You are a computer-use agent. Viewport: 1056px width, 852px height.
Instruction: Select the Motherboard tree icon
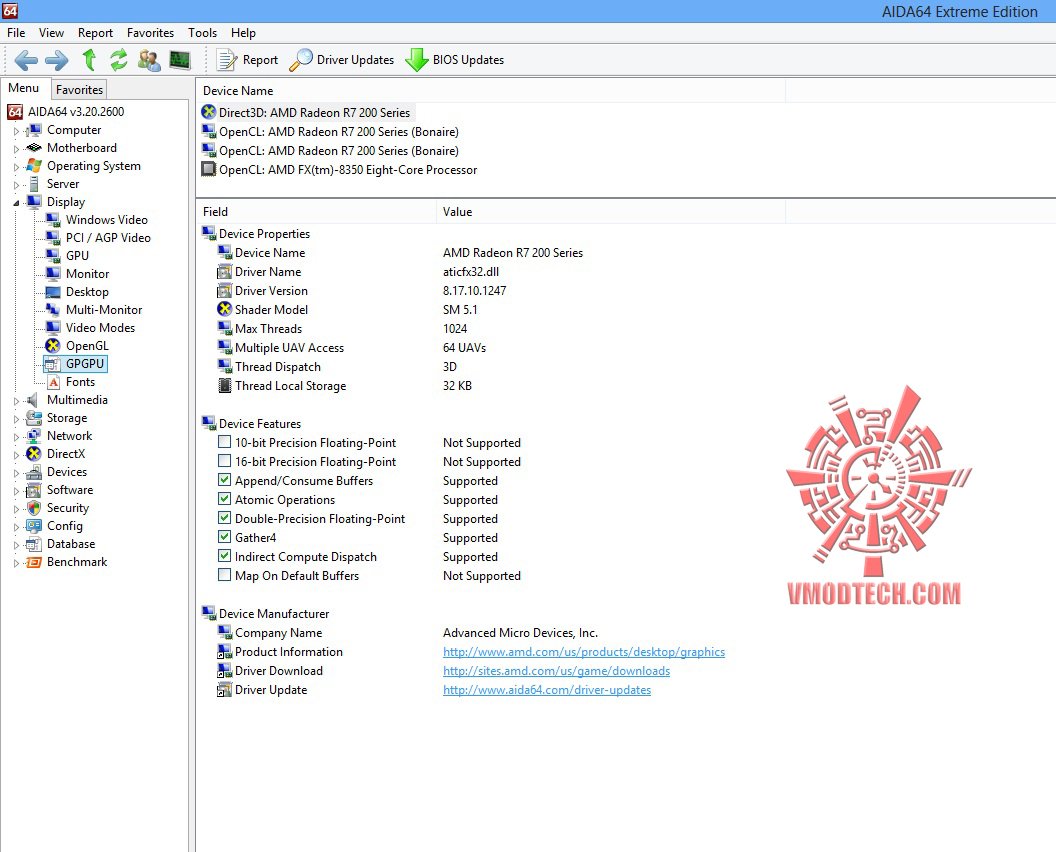(x=34, y=148)
